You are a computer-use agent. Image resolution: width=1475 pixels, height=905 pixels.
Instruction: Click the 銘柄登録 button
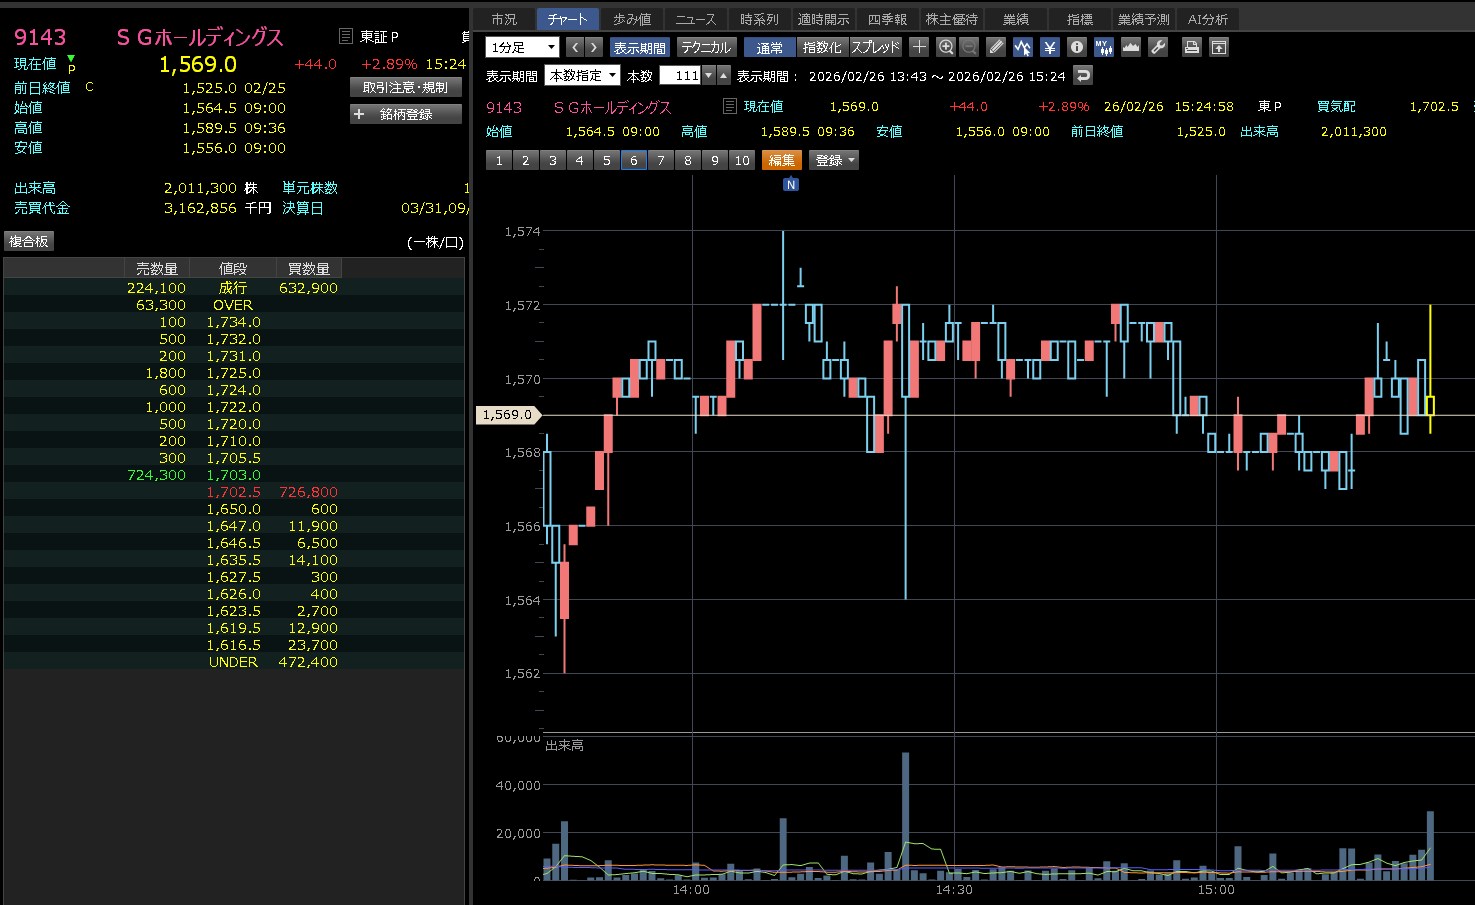406,114
